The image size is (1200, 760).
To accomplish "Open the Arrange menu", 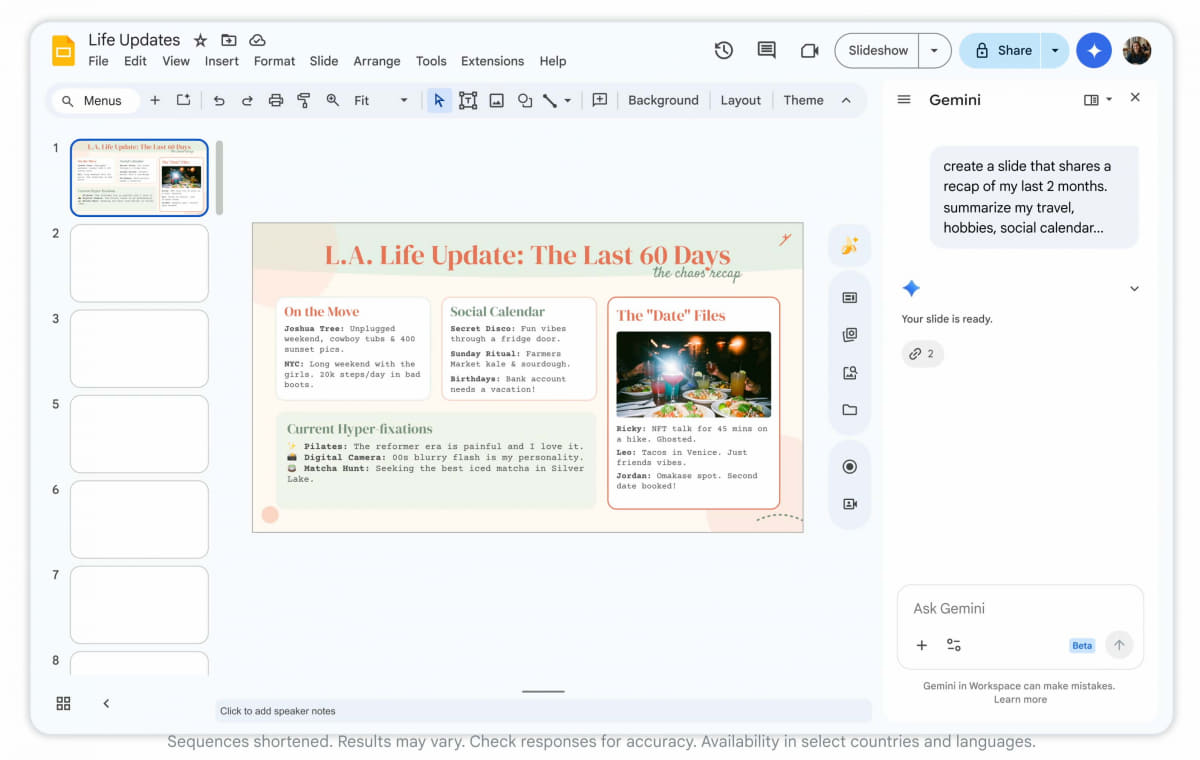I will (377, 61).
